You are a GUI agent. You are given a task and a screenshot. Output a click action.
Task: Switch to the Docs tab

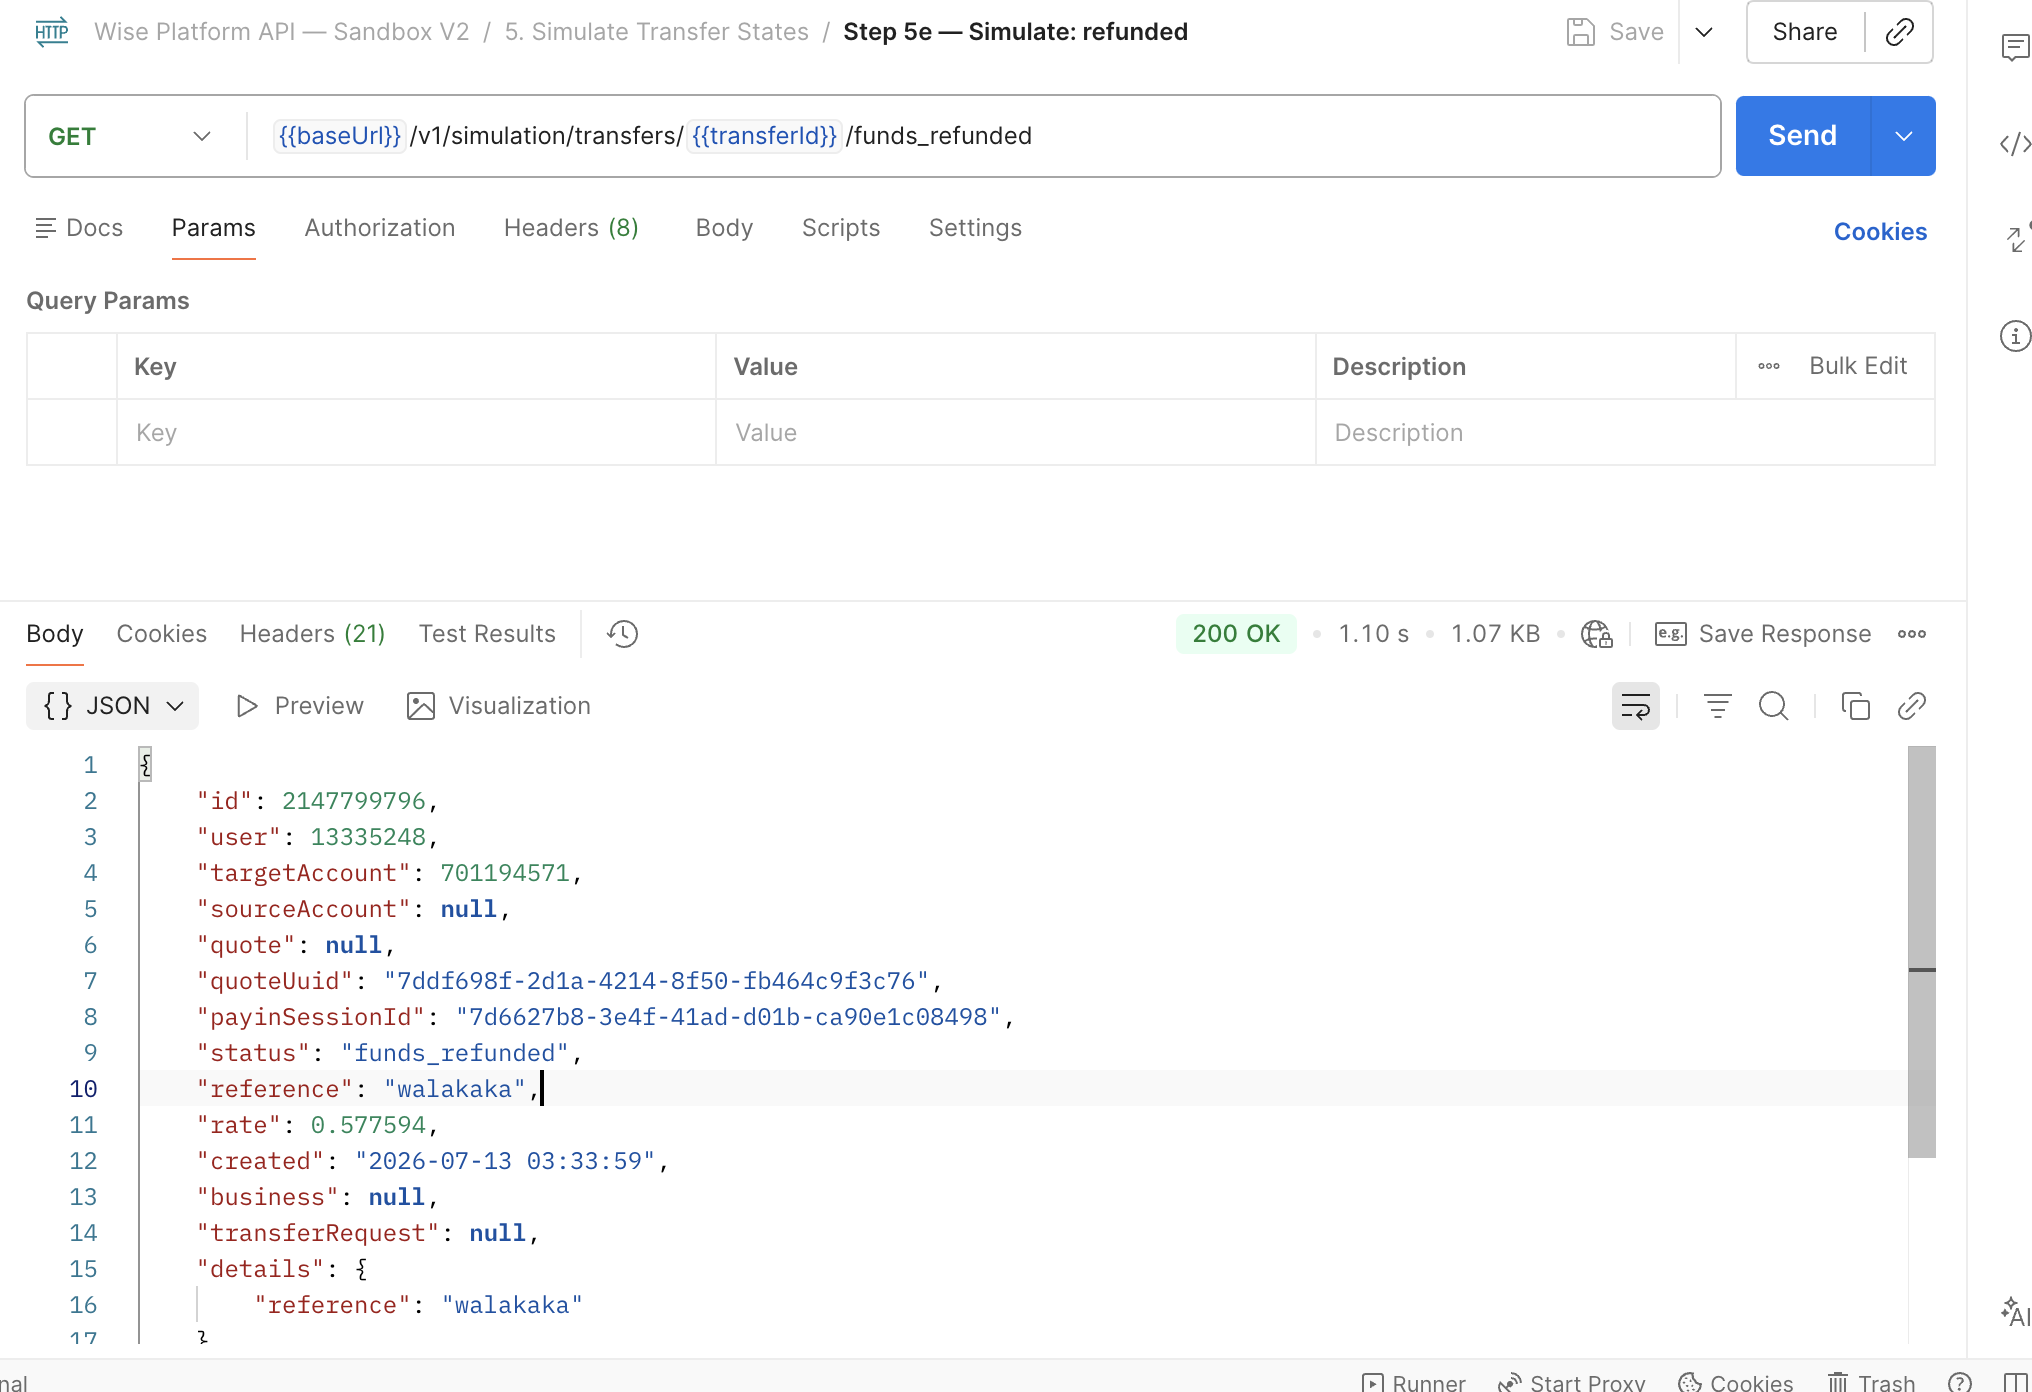(x=79, y=228)
